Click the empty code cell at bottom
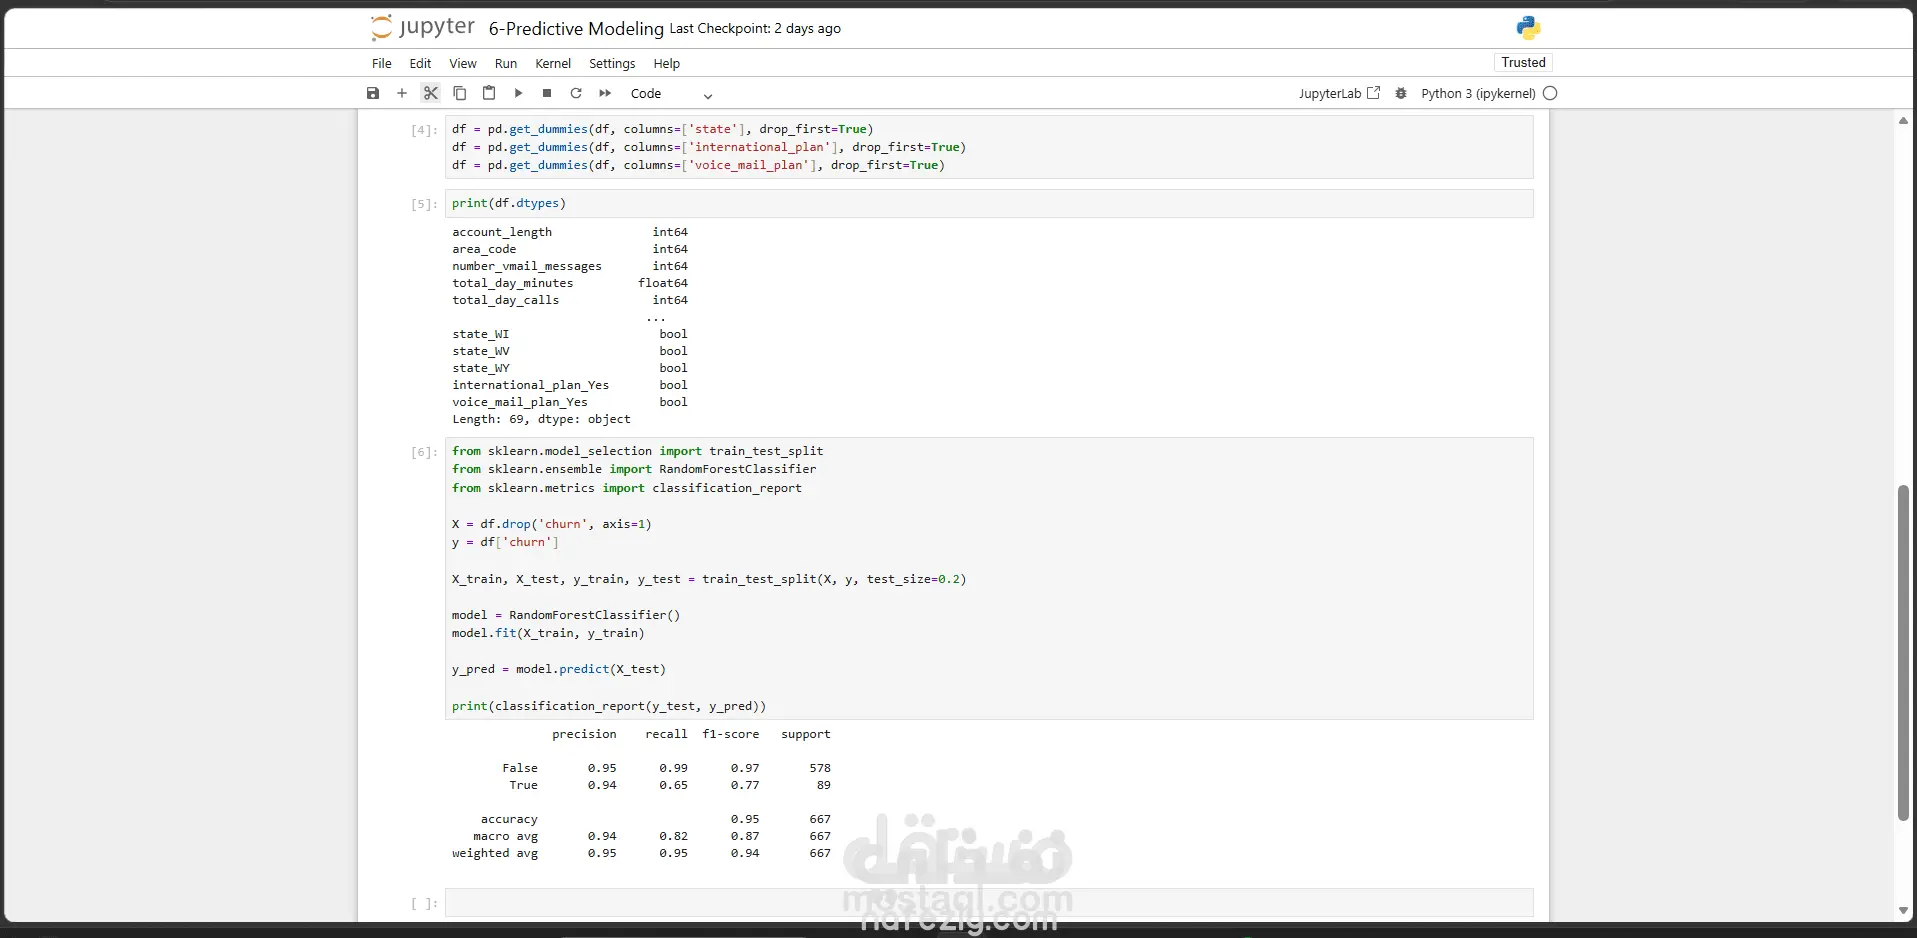The image size is (1917, 938). pos(989,902)
